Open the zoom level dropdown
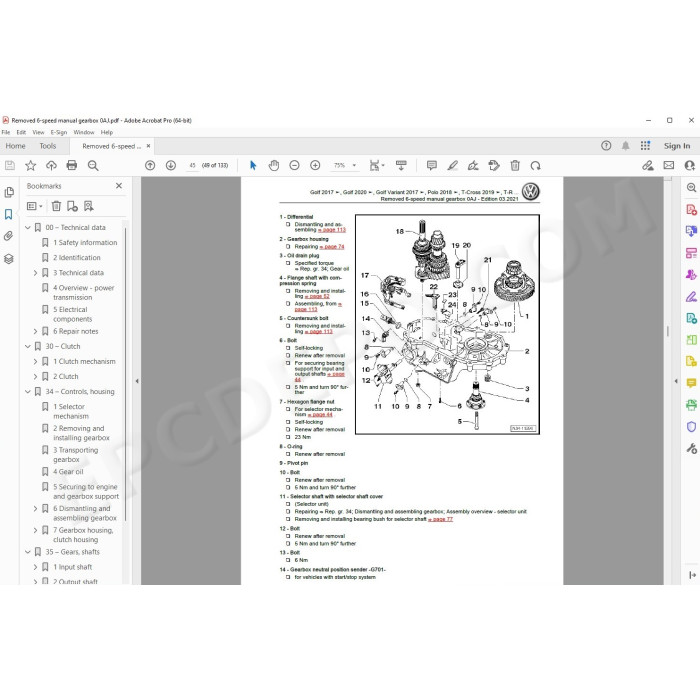The height and width of the screenshot is (700, 700). point(354,165)
